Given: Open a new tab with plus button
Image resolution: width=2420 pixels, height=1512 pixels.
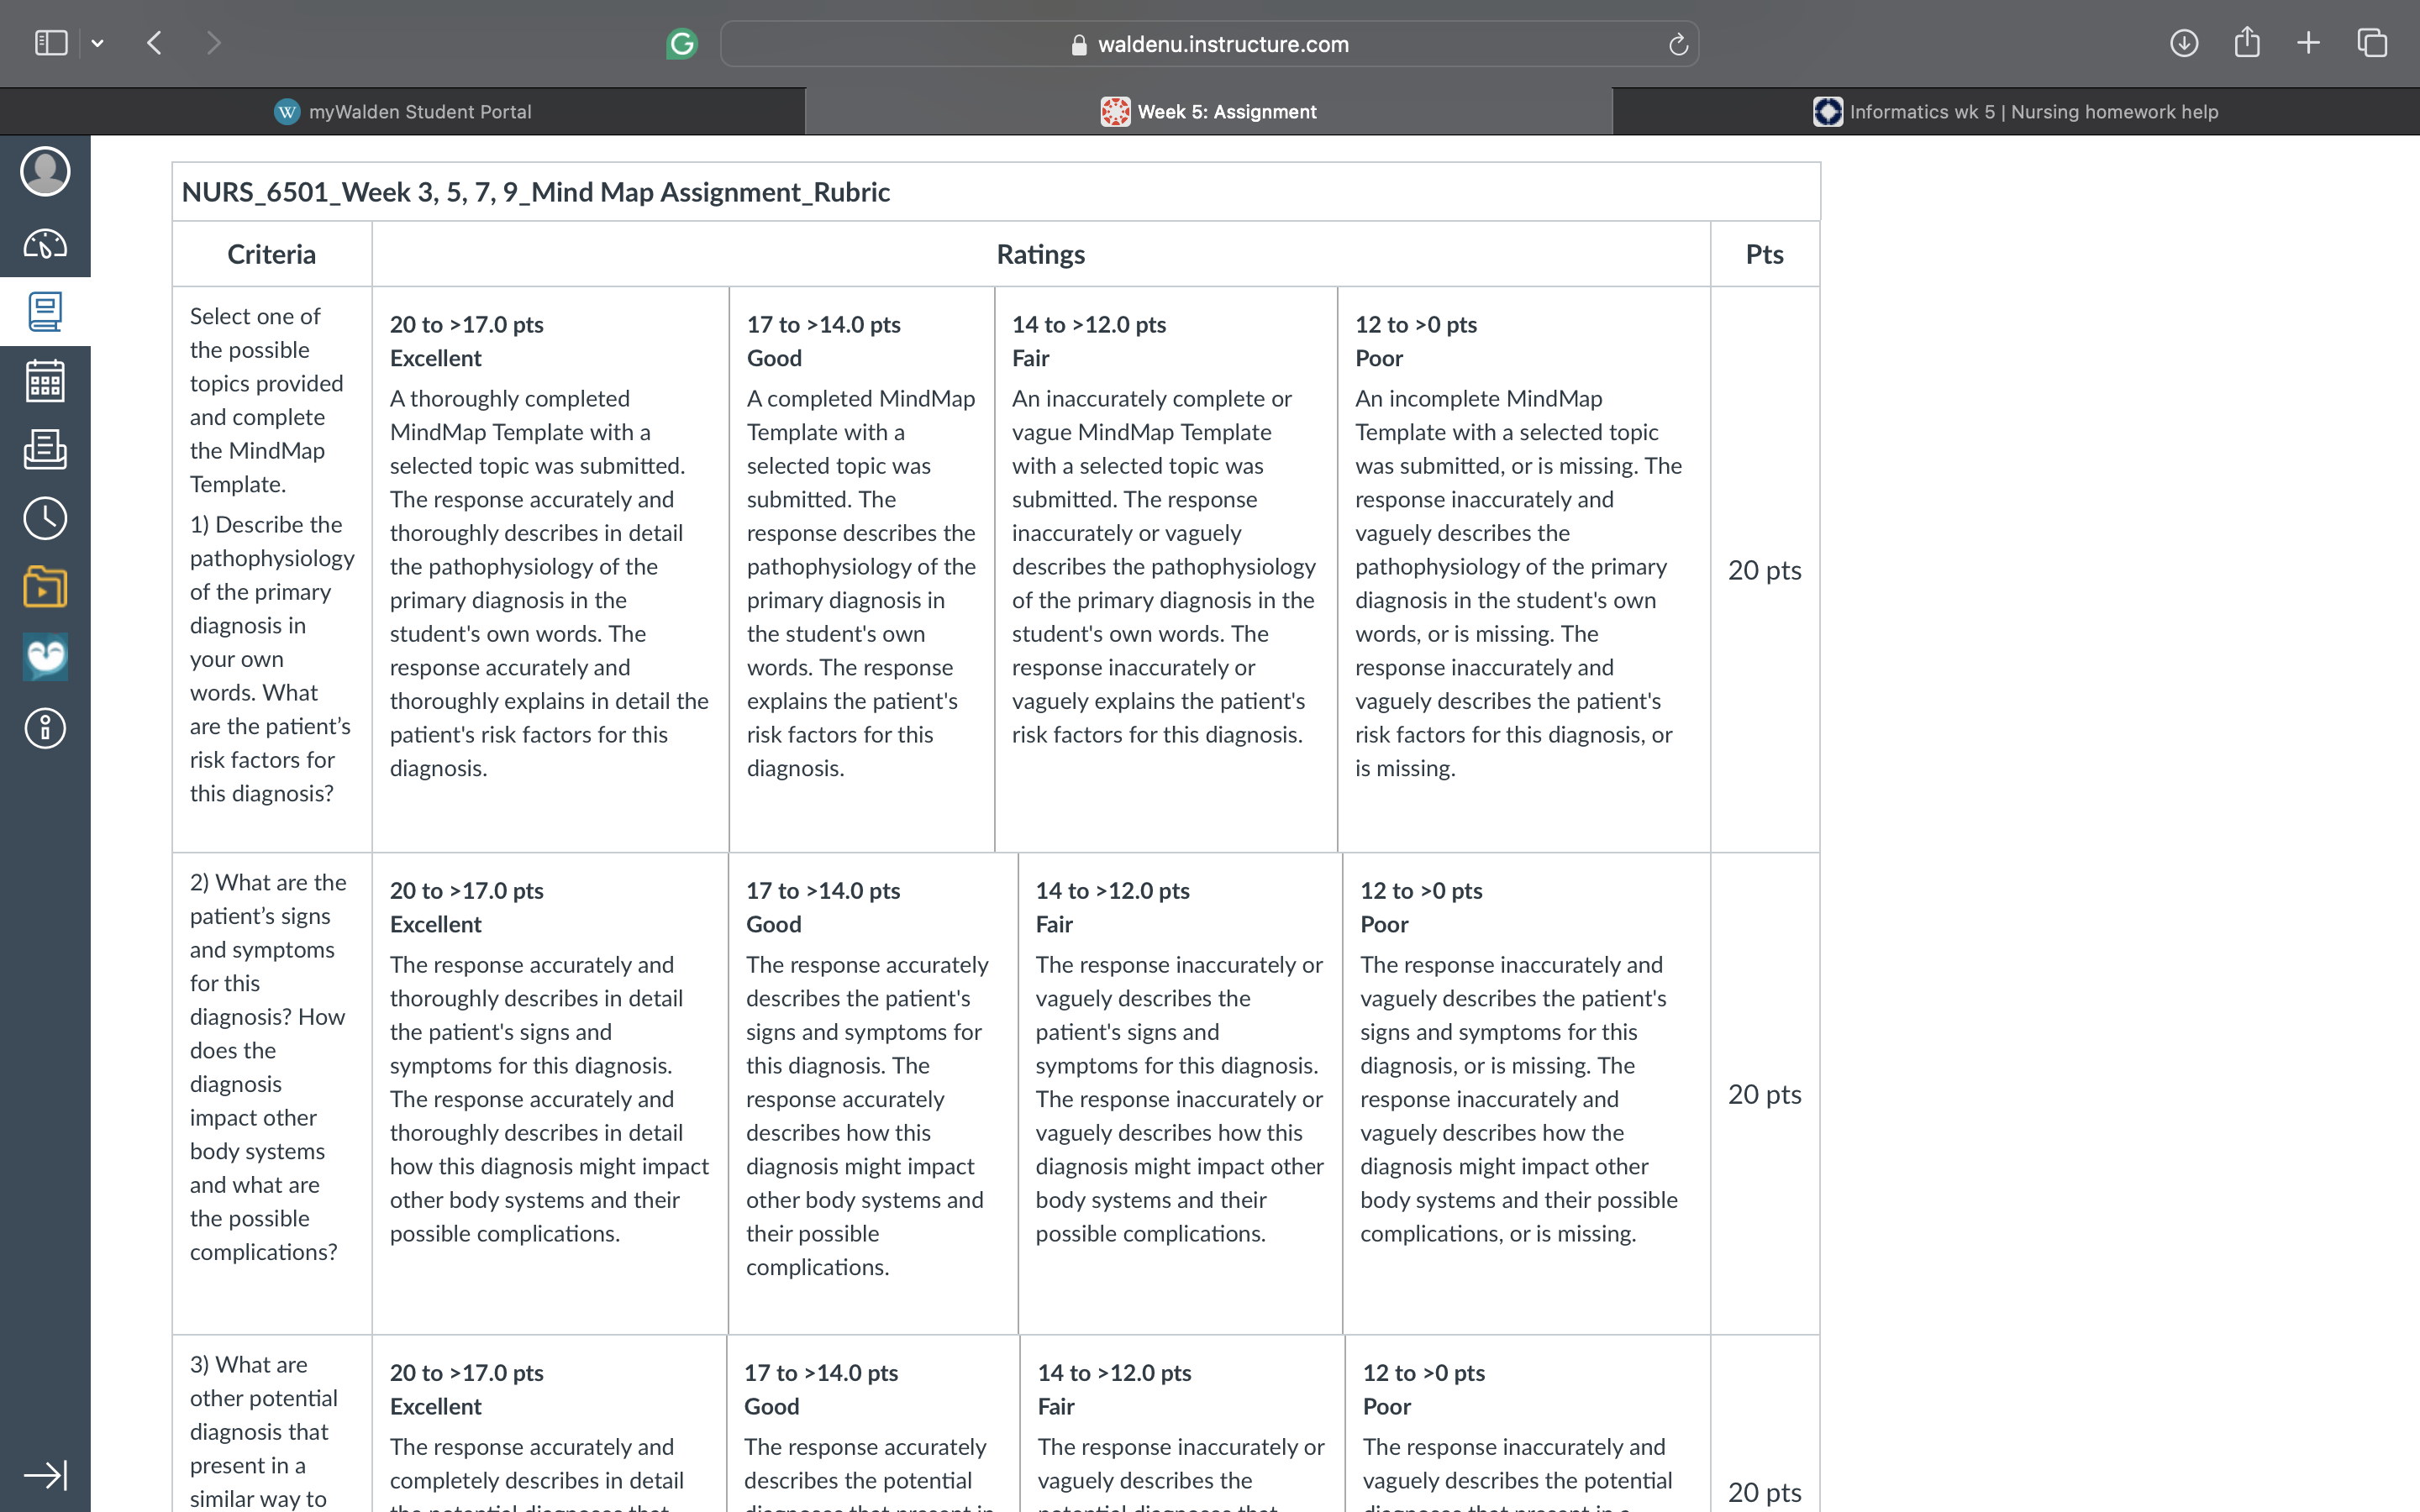Looking at the screenshot, I should [x=2308, y=43].
